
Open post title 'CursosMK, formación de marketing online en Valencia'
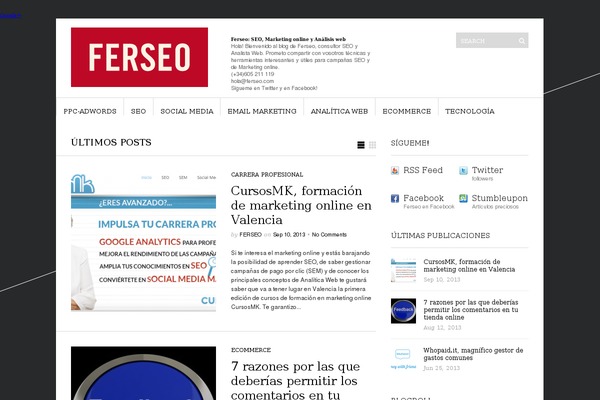click(x=301, y=205)
